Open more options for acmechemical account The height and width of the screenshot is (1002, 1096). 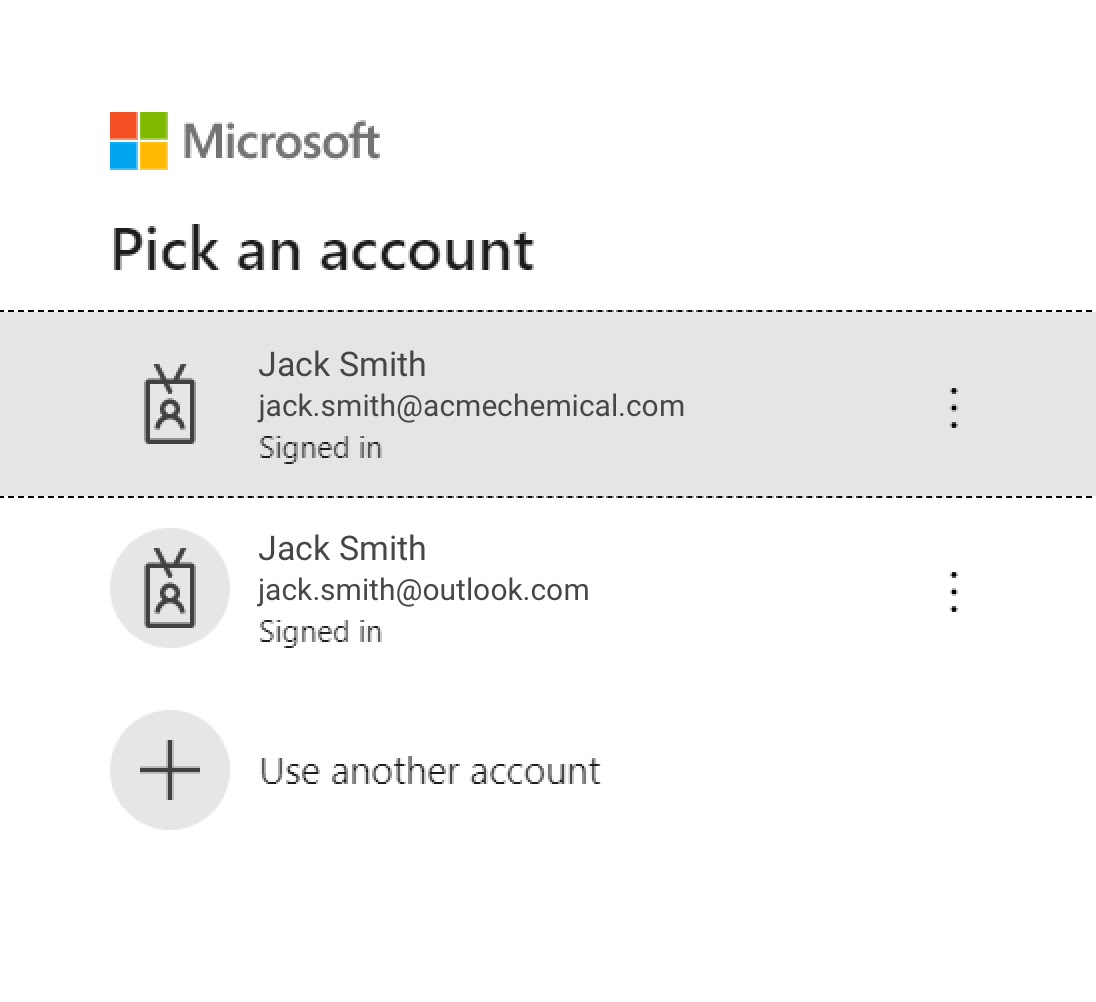(953, 407)
